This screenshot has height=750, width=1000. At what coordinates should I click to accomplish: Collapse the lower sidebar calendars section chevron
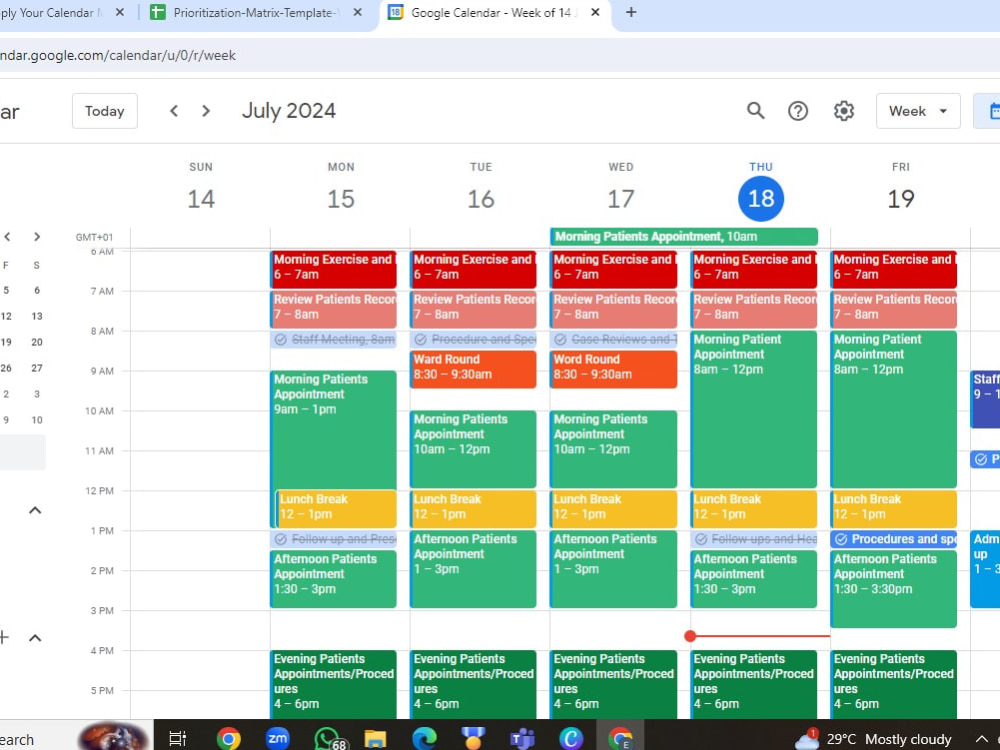tap(35, 638)
